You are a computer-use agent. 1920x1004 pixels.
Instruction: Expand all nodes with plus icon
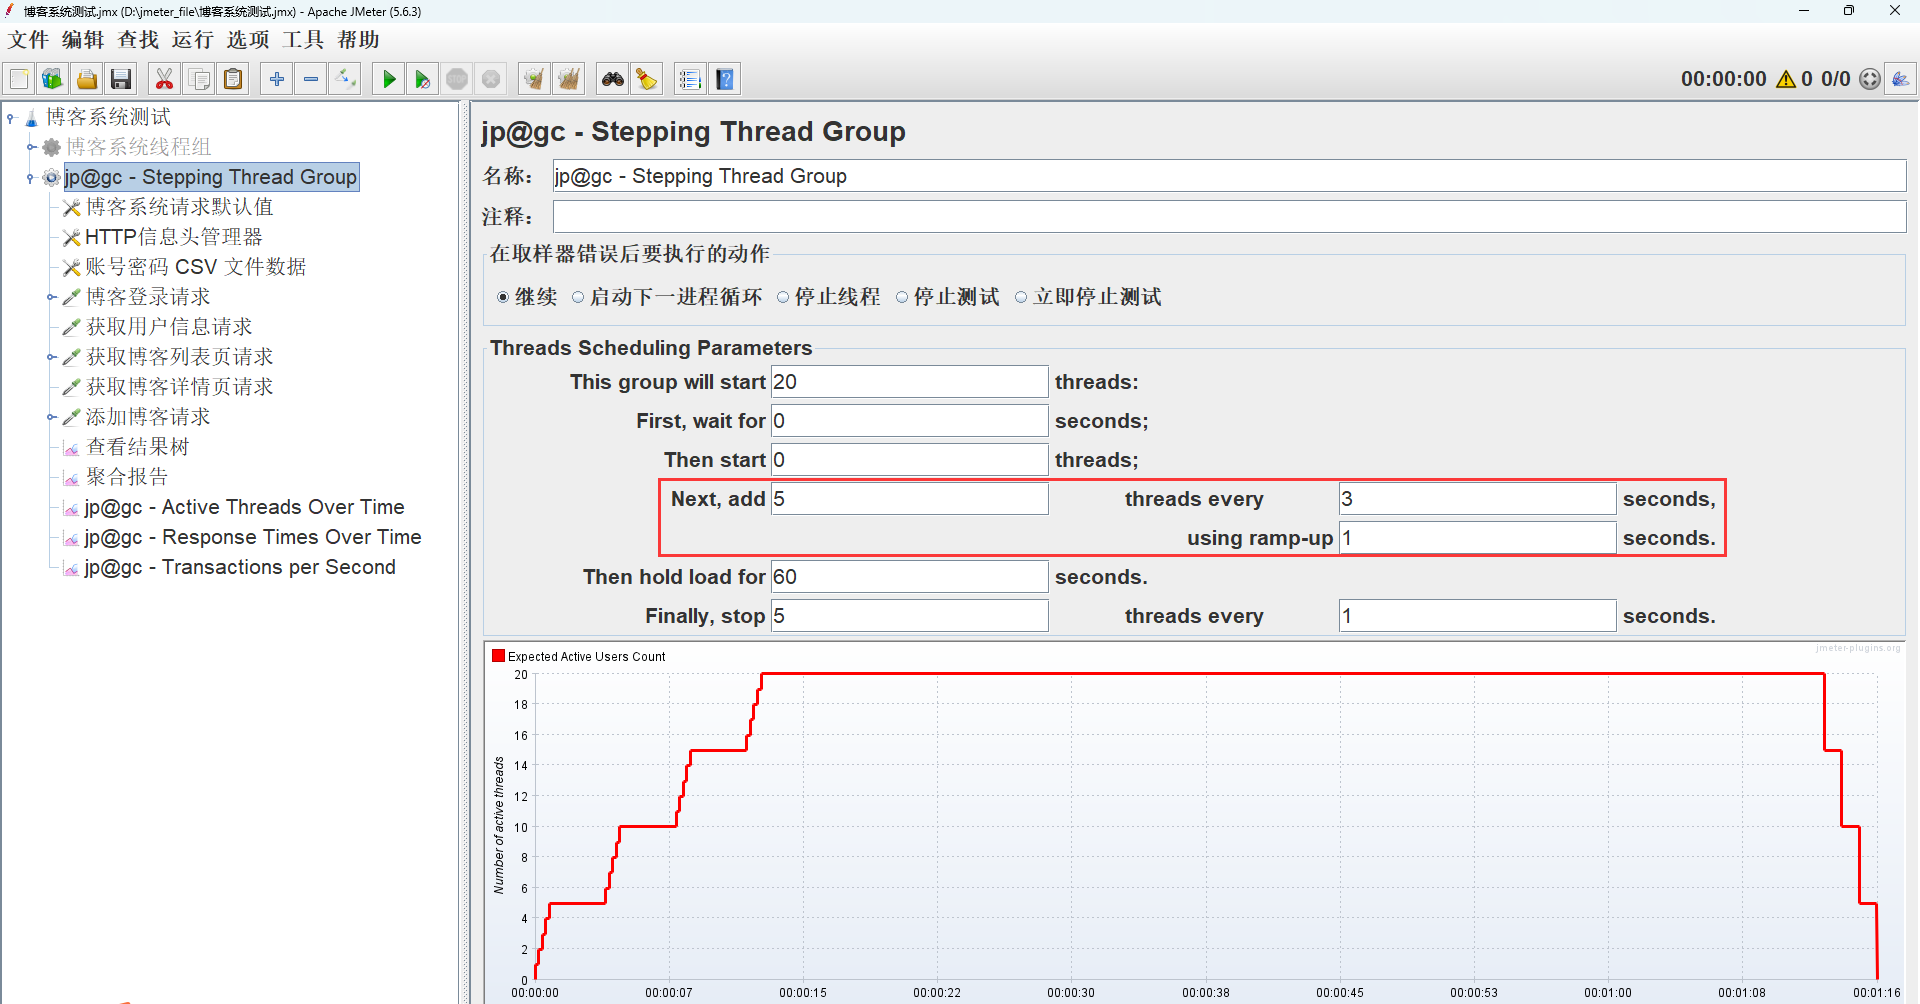(x=277, y=79)
